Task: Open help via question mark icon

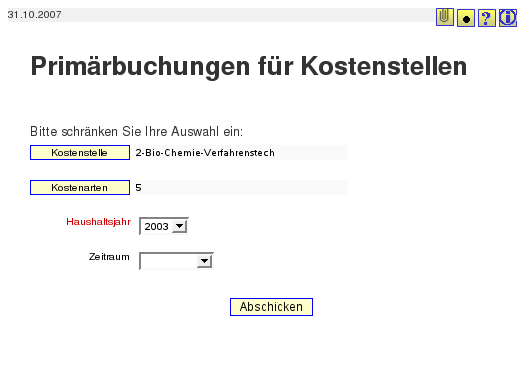Action: click(x=487, y=18)
